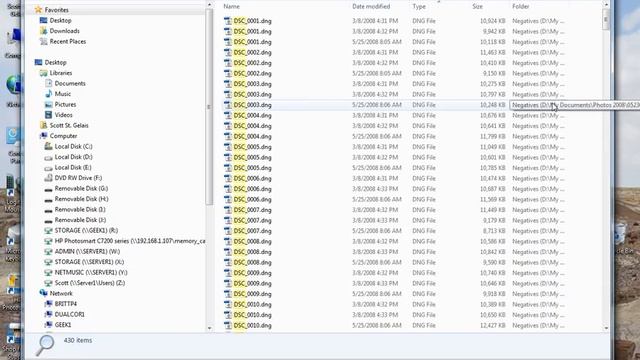Sort files by the Folder column header
640x360 pixels.
point(521,7)
